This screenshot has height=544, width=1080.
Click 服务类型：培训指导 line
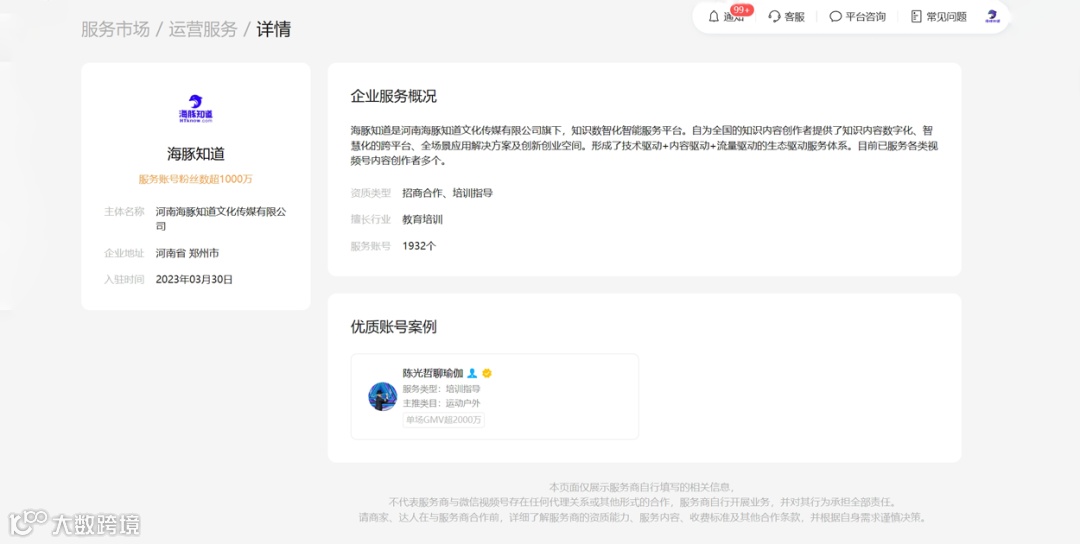coord(442,389)
